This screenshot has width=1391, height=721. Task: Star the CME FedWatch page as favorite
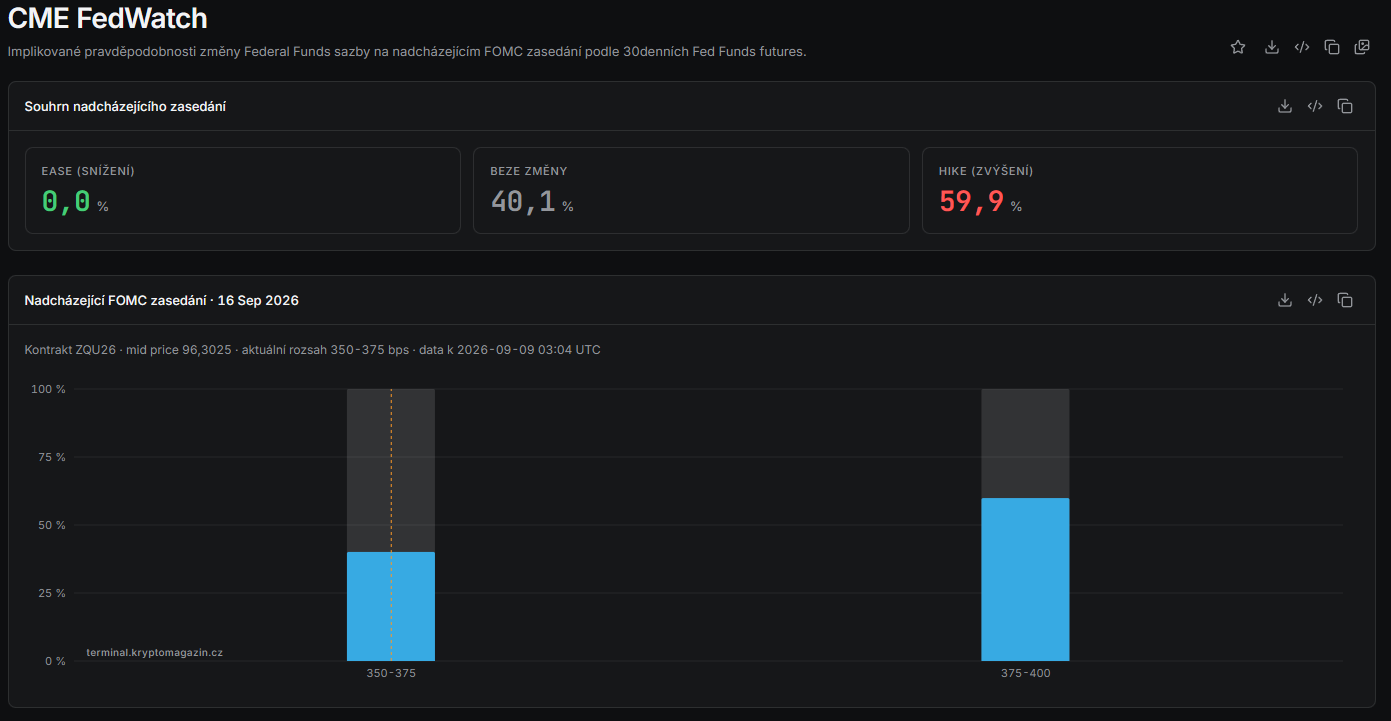1238,47
